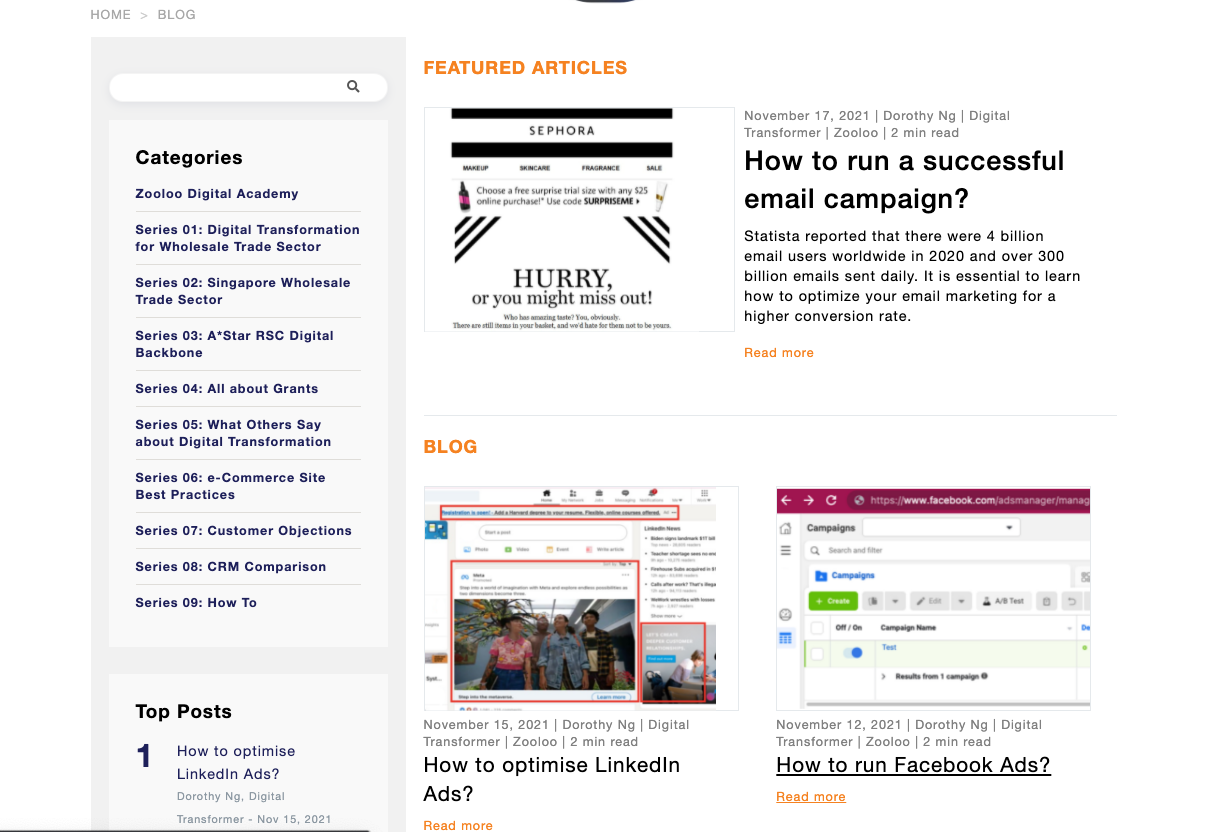Click the Top Posts heading

183,712
